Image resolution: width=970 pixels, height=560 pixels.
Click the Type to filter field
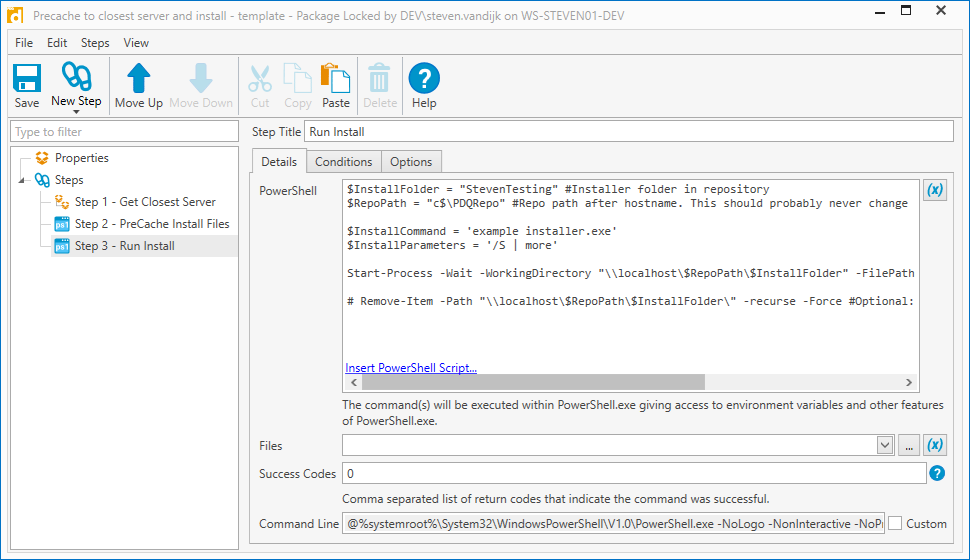[124, 131]
